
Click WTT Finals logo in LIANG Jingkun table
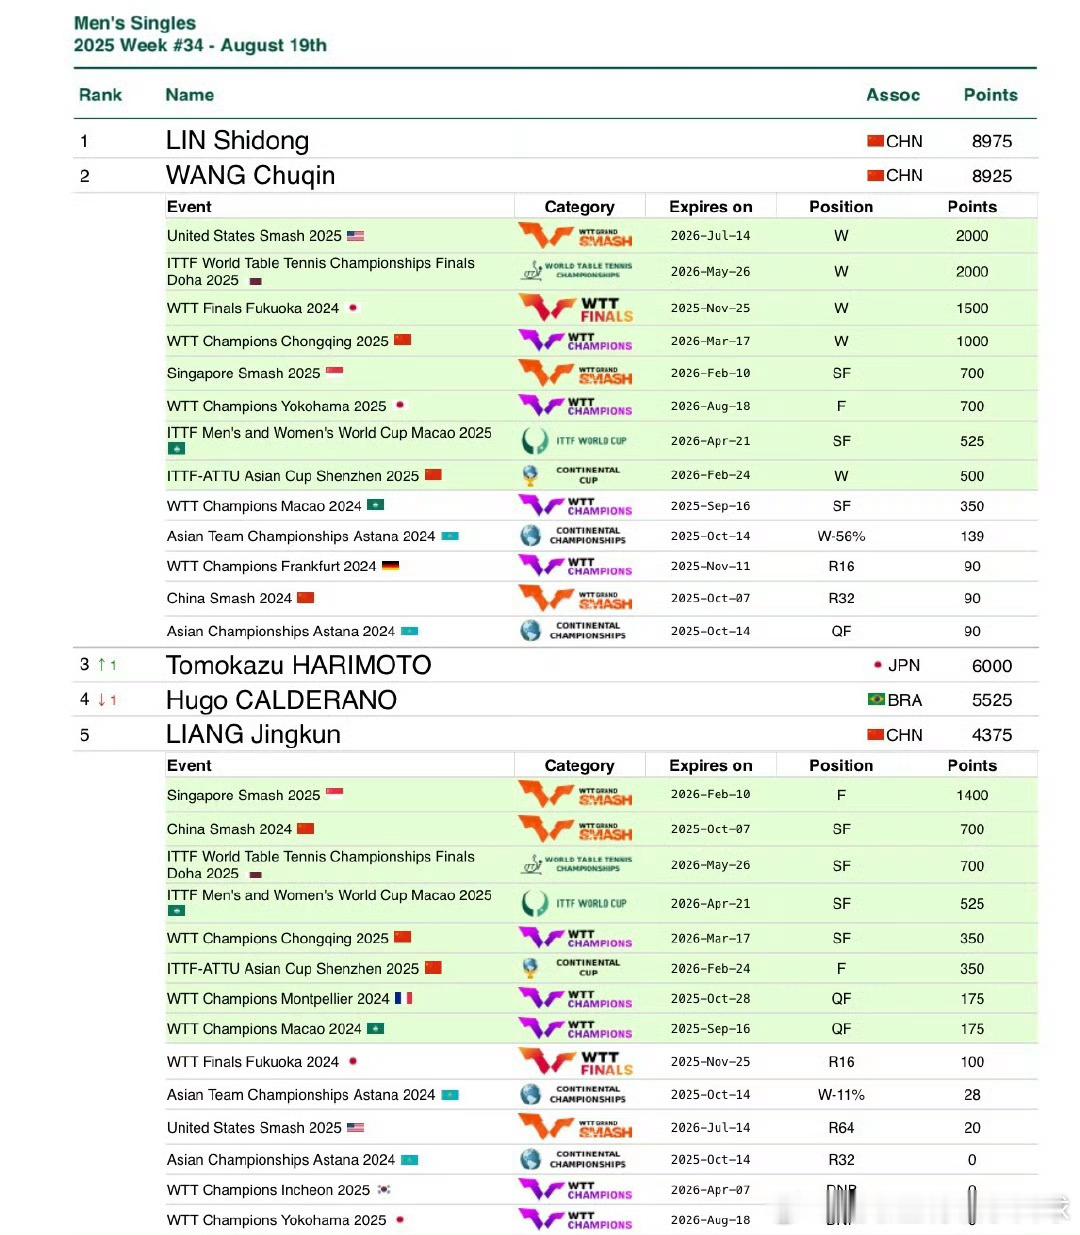(576, 1062)
